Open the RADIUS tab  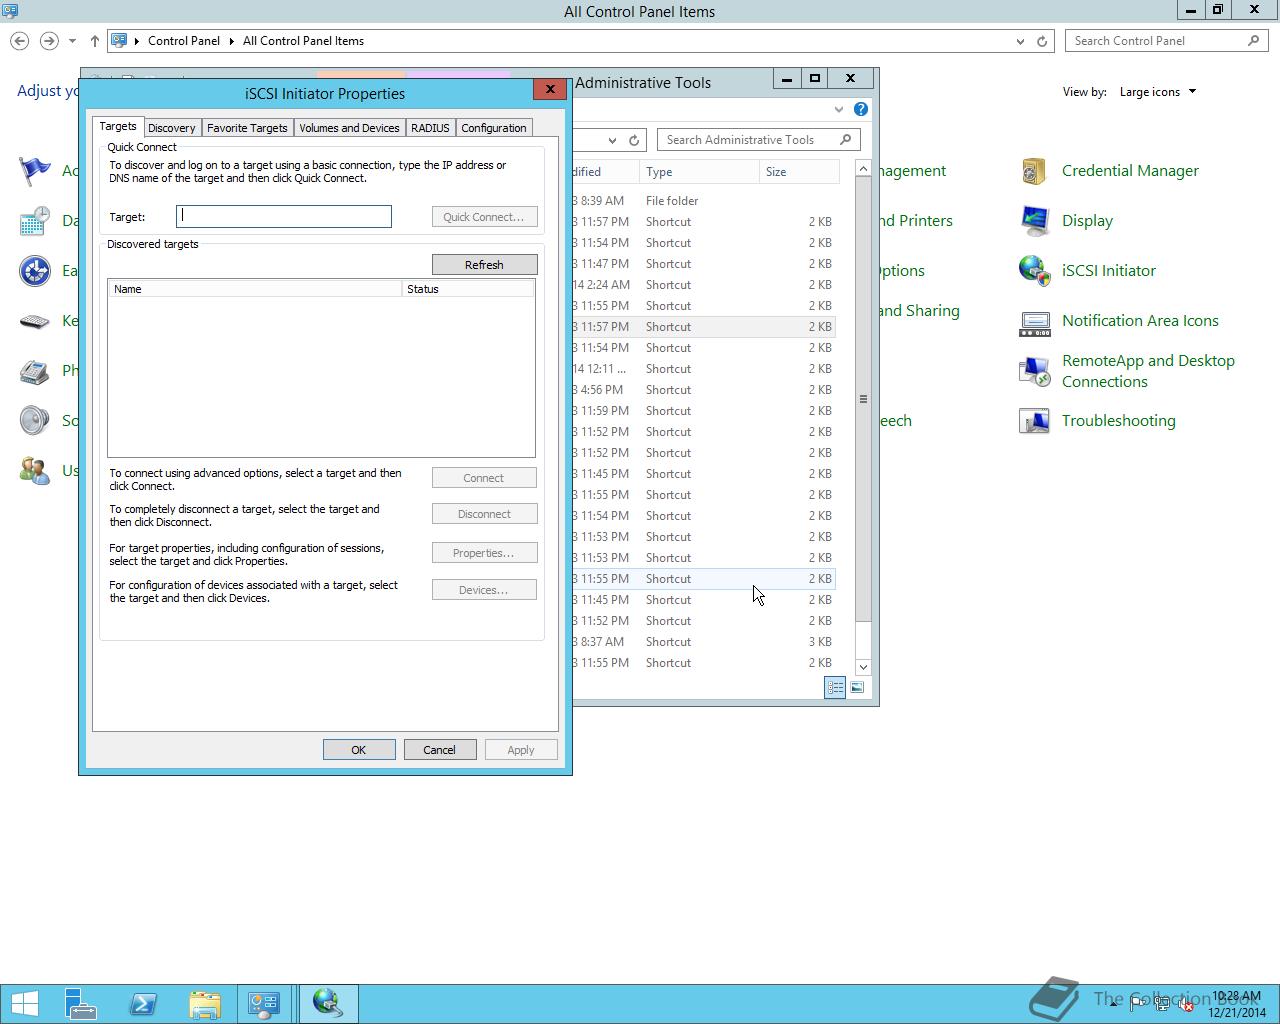pyautogui.click(x=430, y=128)
